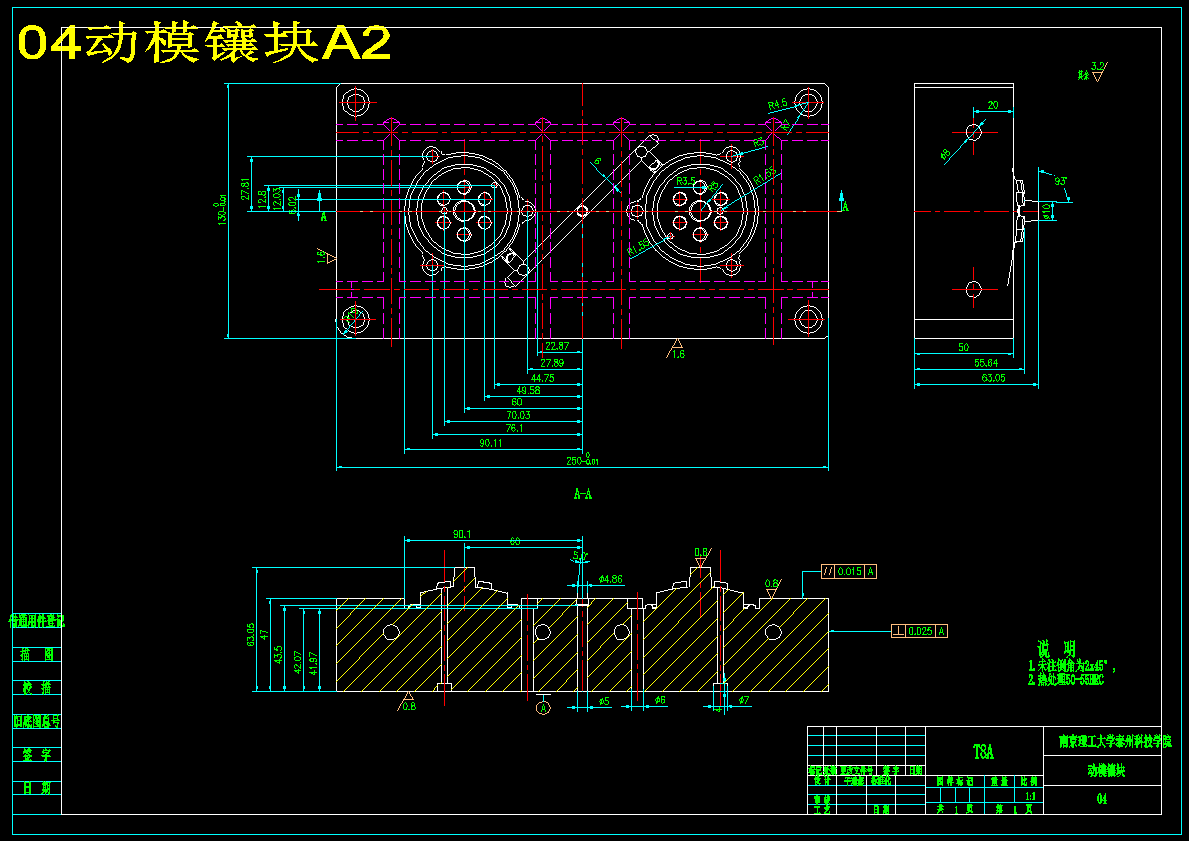Select the ø7 hole diameter label

coord(743,700)
